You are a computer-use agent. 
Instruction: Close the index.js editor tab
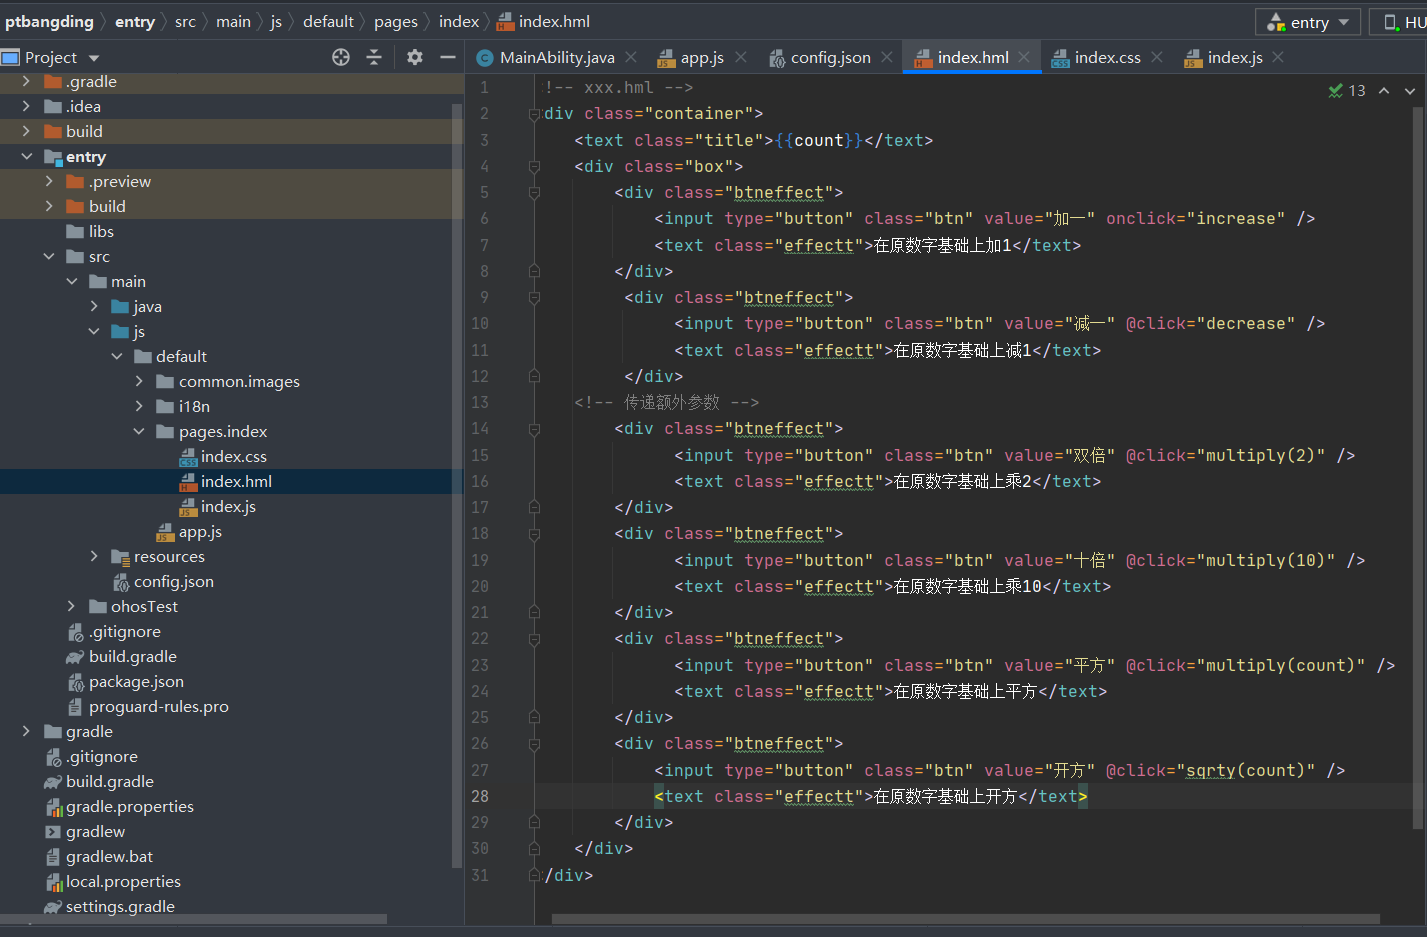1278,57
